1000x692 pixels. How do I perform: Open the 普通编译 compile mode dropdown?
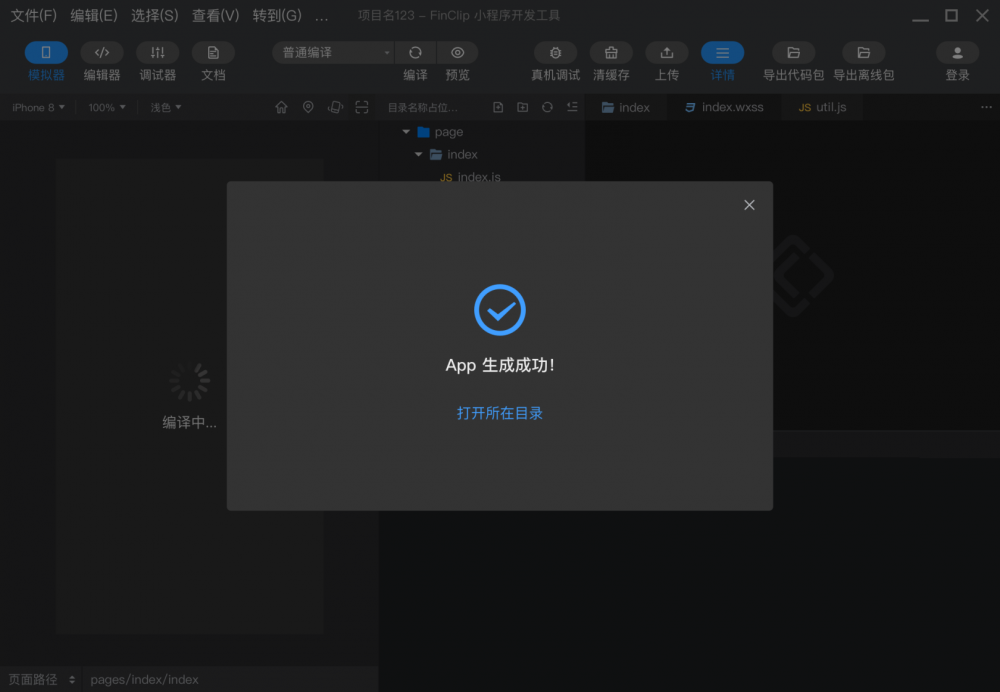pos(333,53)
